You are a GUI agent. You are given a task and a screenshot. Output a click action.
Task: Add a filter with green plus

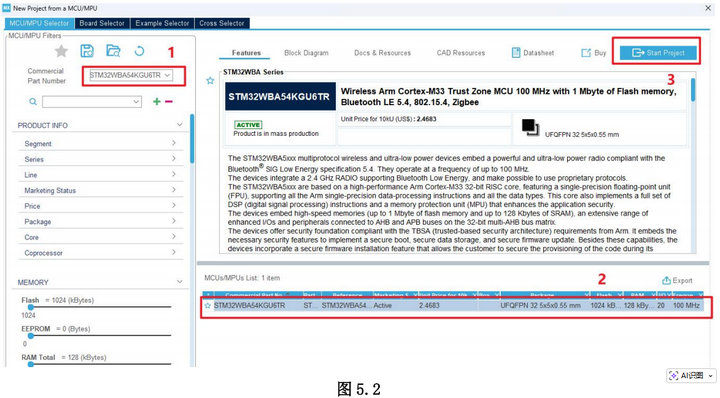pos(157,101)
